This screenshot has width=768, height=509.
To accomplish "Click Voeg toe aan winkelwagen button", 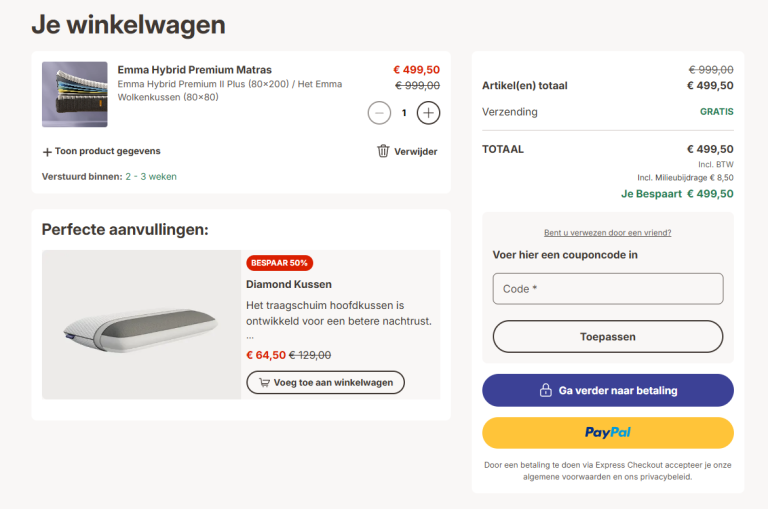I will pos(326,382).
